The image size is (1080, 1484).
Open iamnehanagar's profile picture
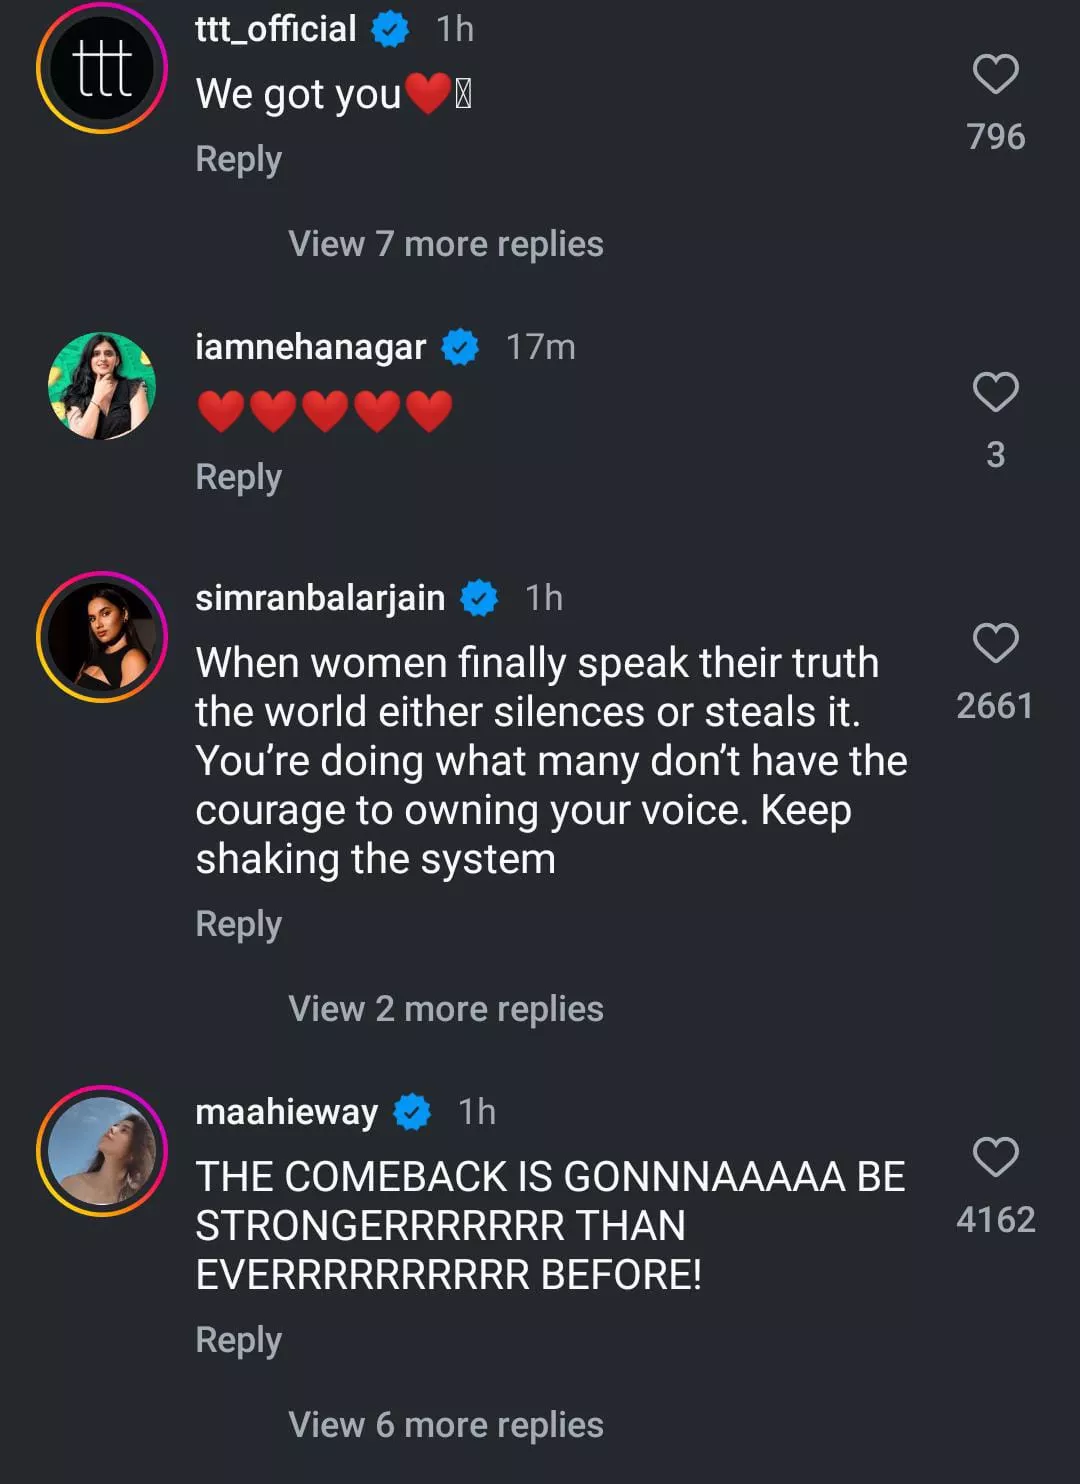102,386
